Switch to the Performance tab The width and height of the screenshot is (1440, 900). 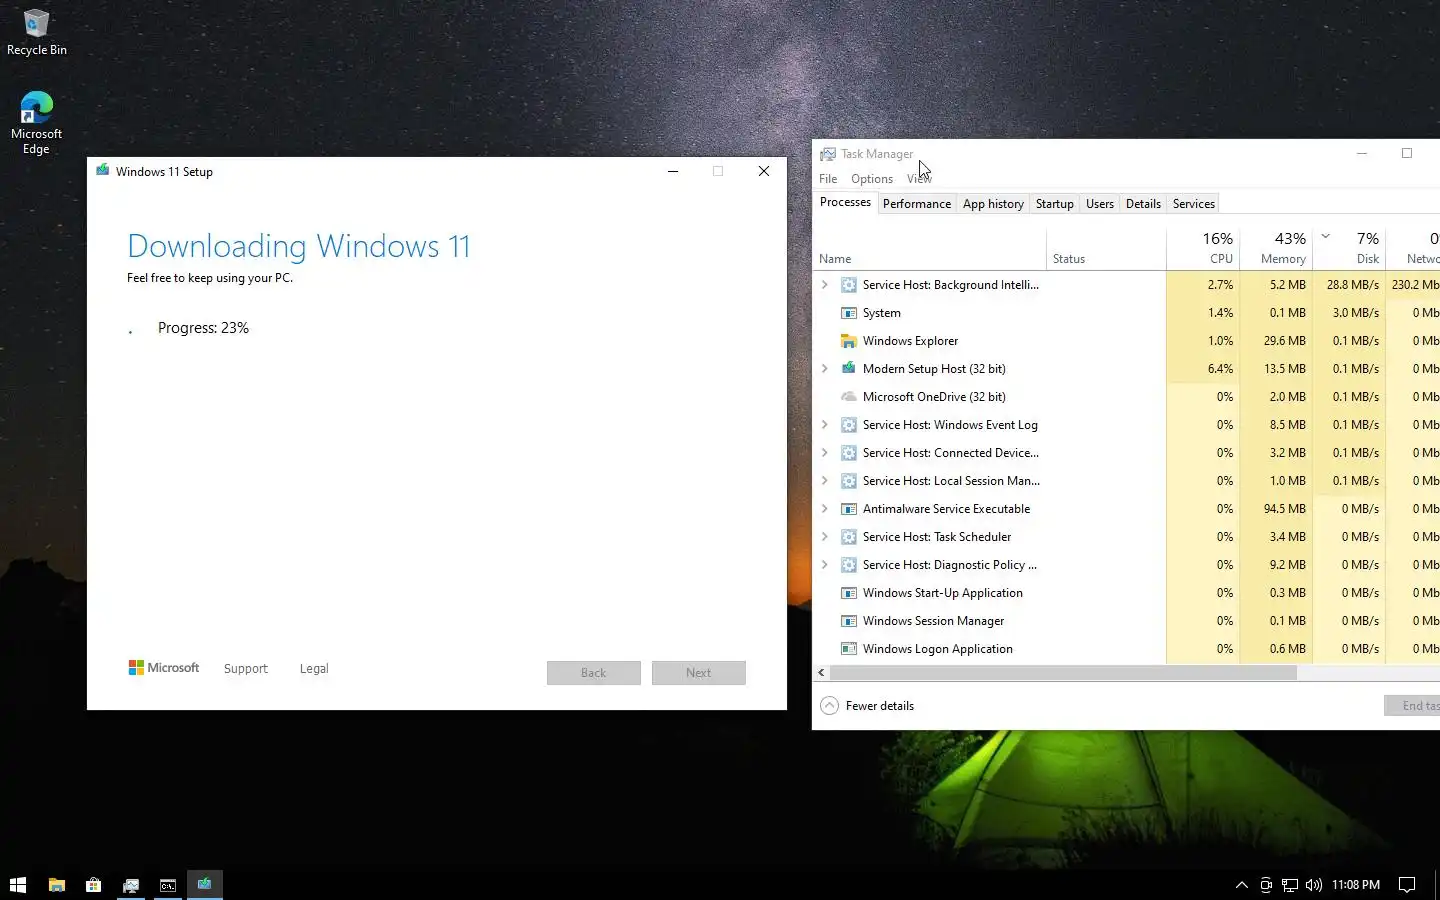click(x=916, y=204)
